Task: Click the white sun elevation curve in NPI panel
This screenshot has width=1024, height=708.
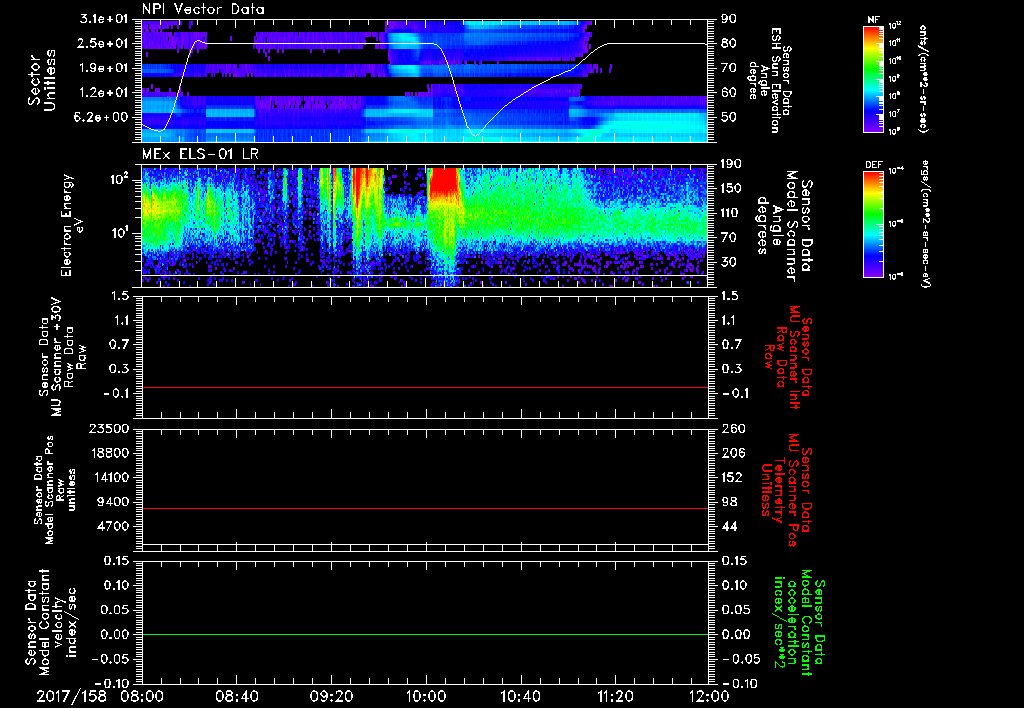Action: tap(313, 44)
